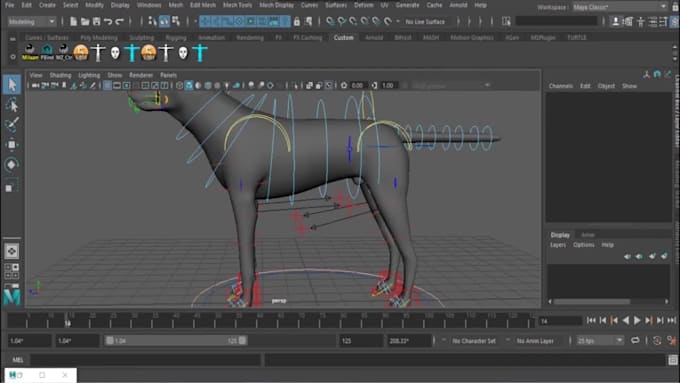Screen dimensions: 680x383
Task: Open the No Character Set dropdown
Action: [x=474, y=341]
